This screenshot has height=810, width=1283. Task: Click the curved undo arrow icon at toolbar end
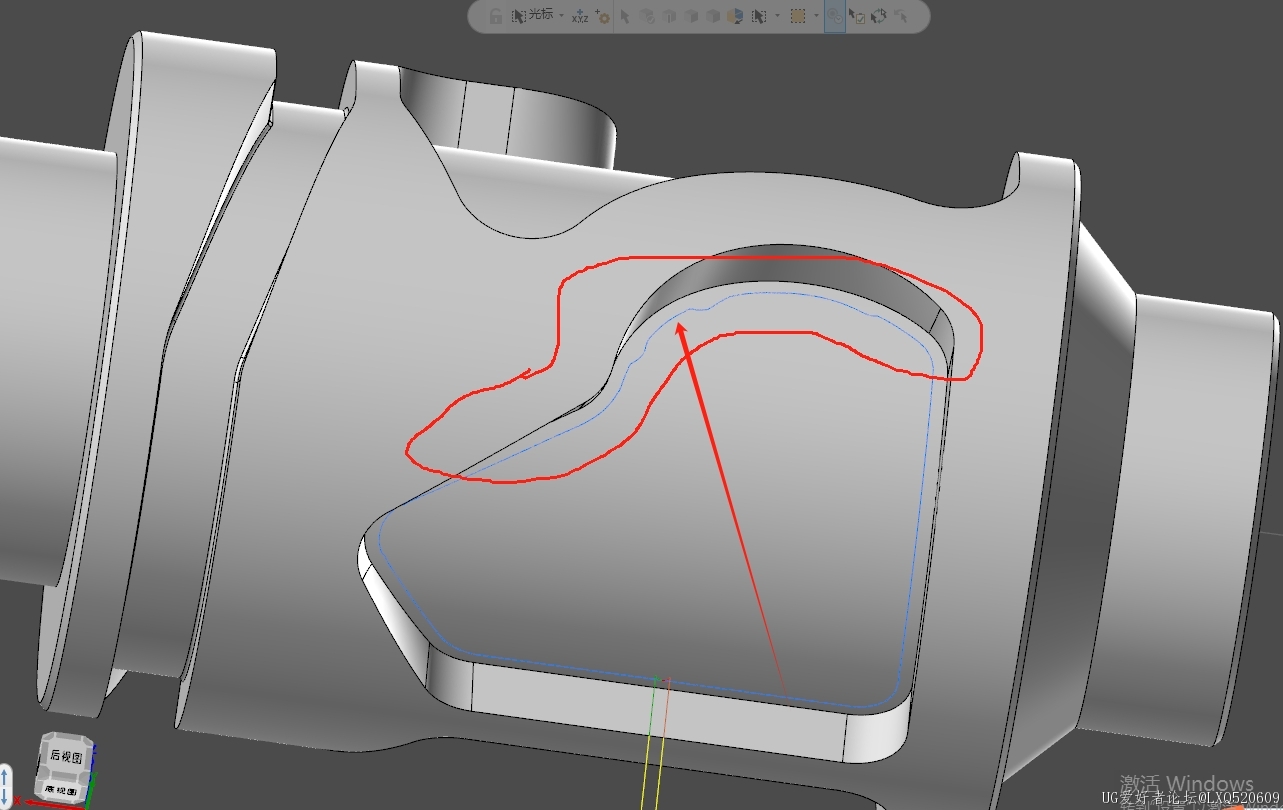coord(901,16)
